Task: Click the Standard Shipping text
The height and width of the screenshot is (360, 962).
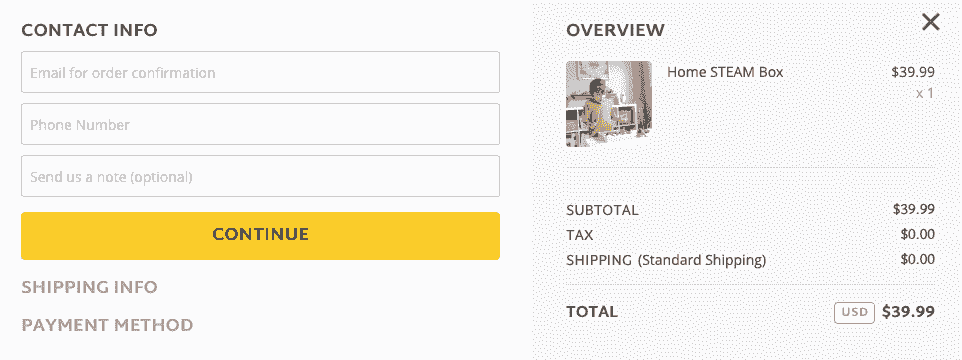Action: [702, 260]
